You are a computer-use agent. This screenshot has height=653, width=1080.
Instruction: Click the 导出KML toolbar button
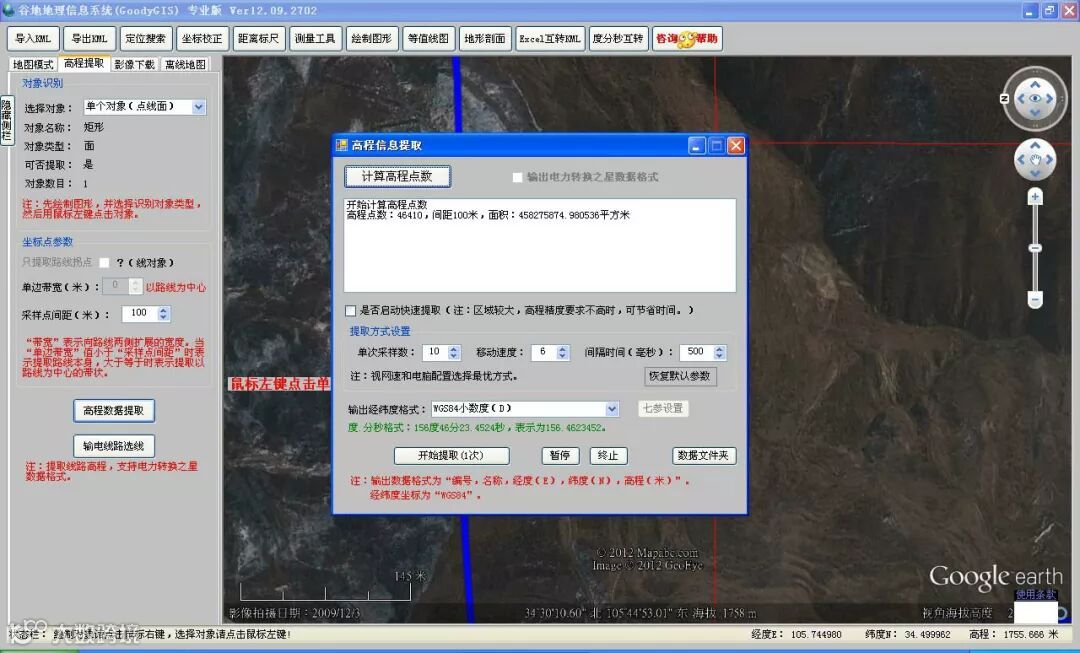90,39
